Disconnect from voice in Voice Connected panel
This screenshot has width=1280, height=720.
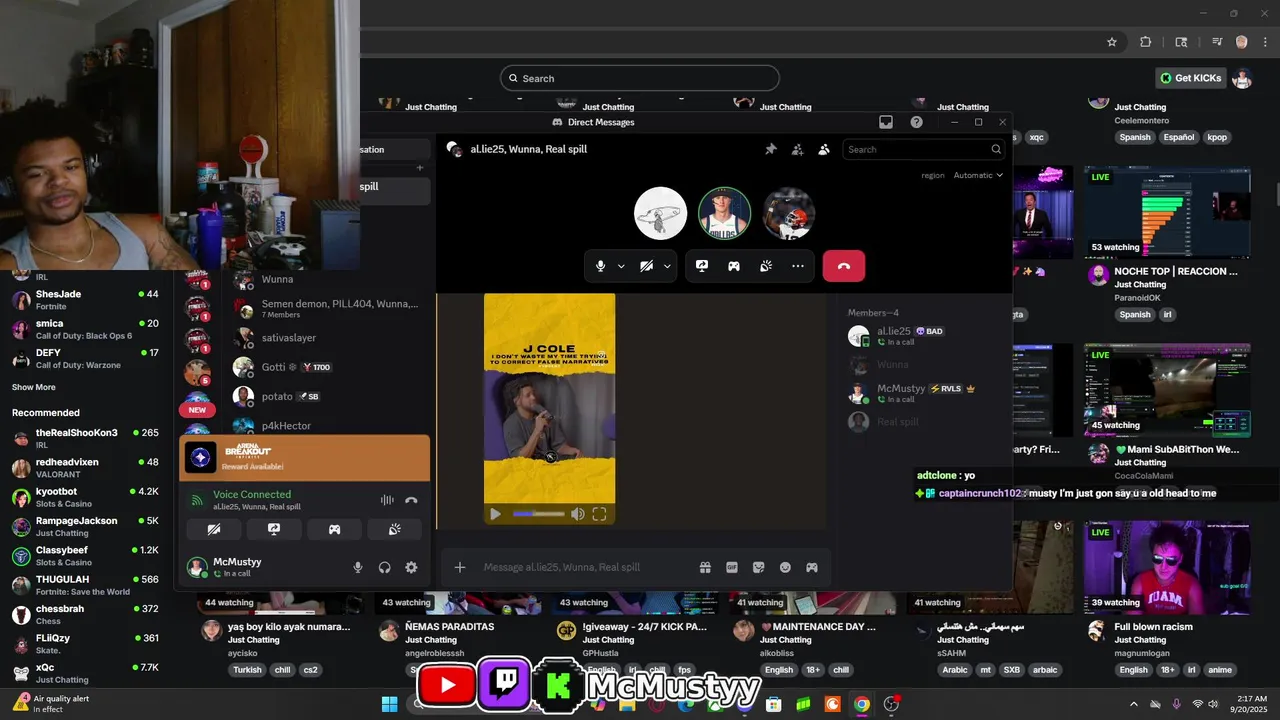411,500
